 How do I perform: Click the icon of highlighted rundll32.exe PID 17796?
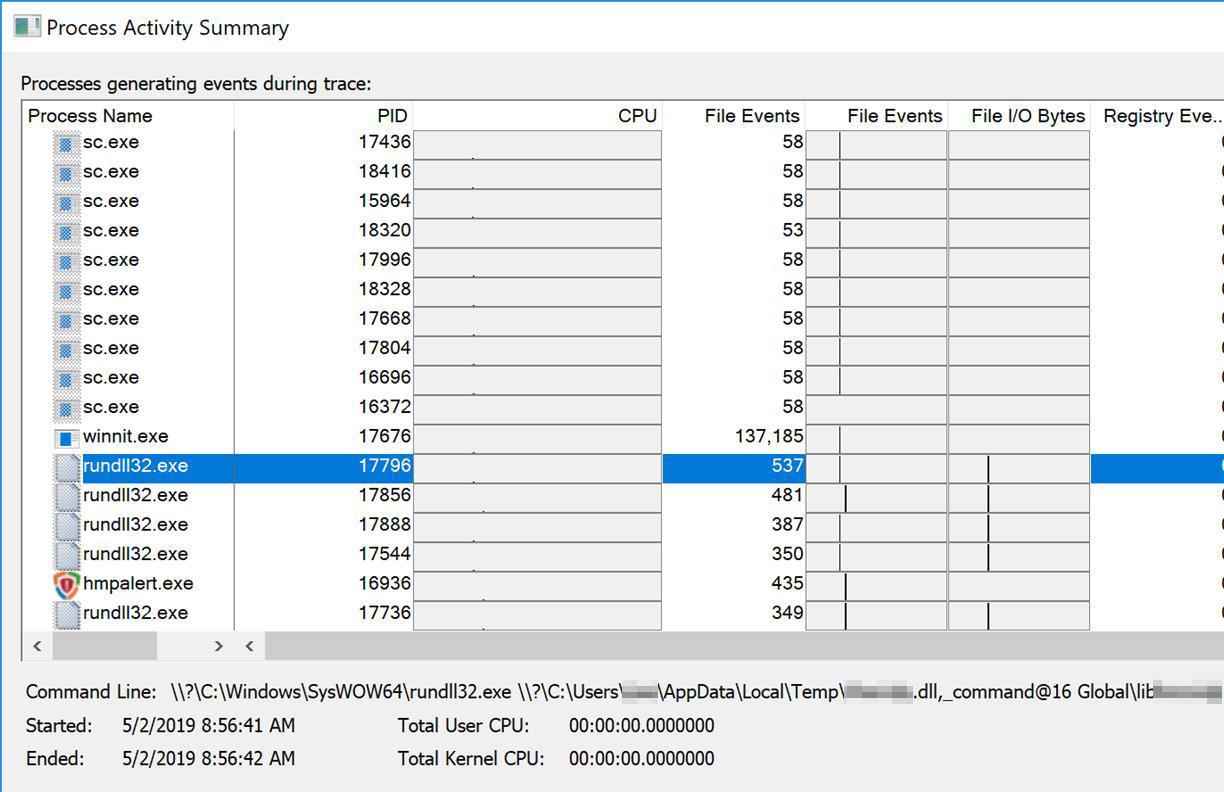tap(66, 467)
